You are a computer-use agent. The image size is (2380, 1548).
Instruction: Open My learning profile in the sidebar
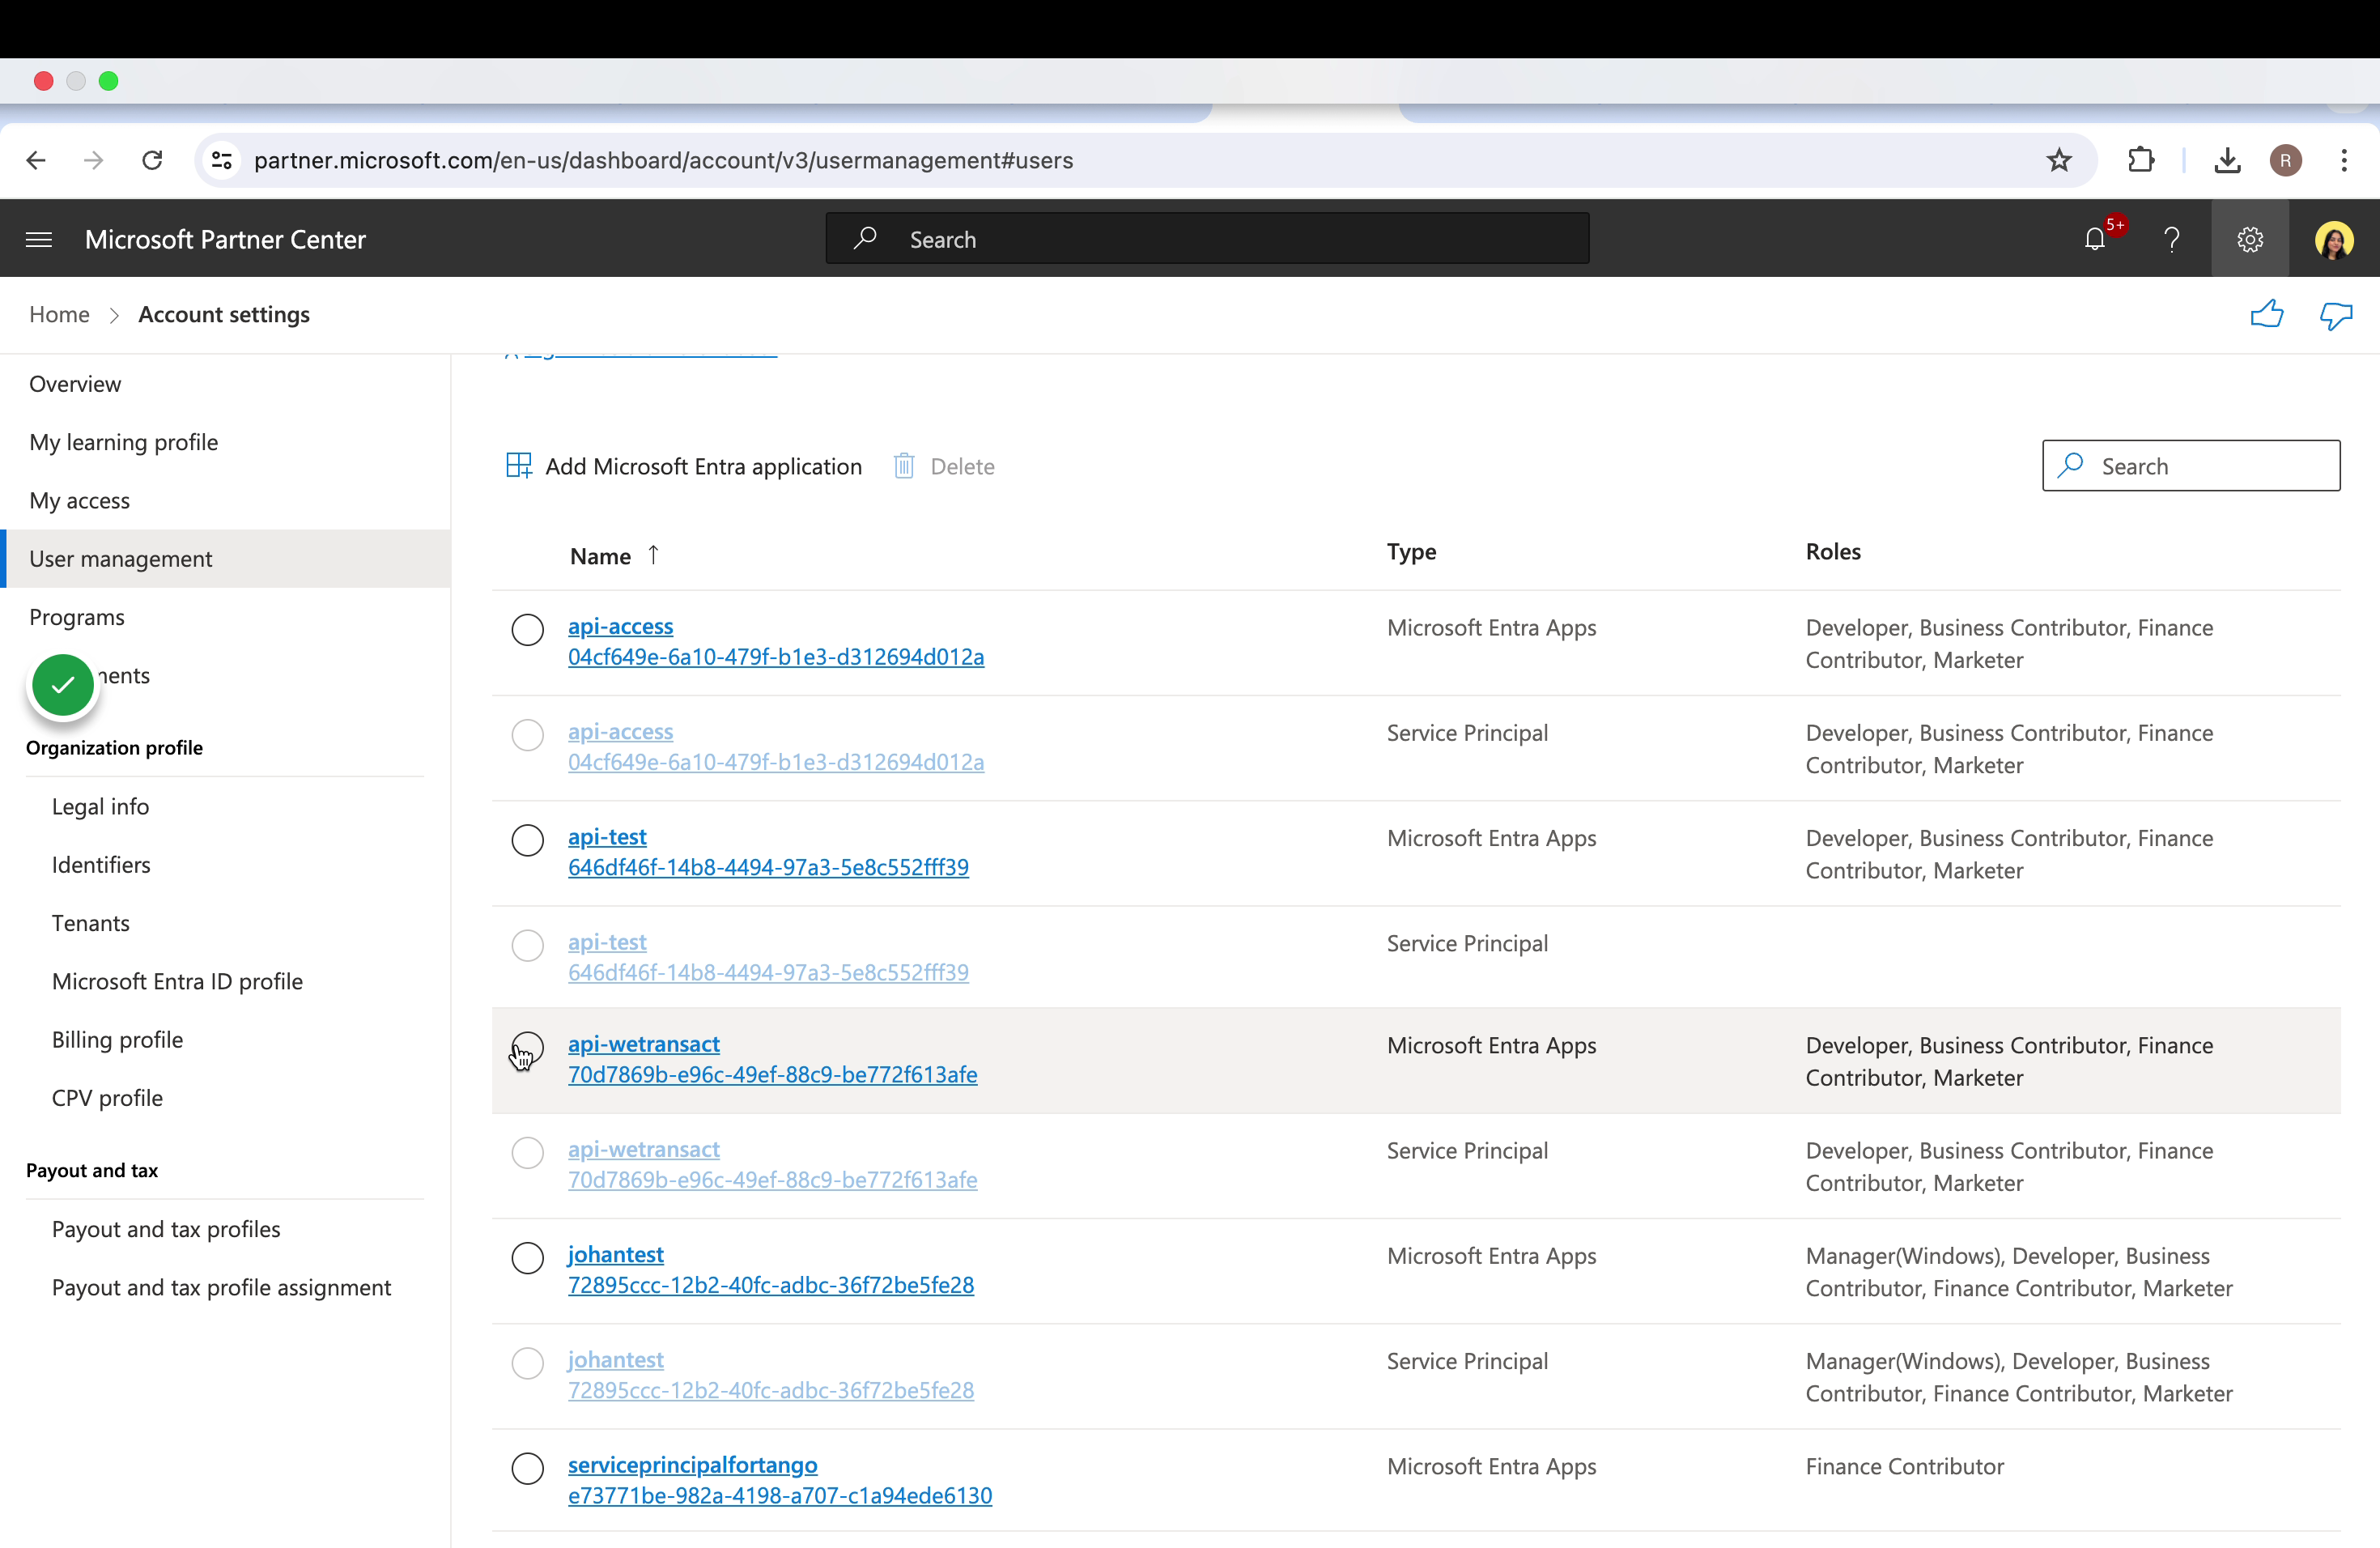pyautogui.click(x=124, y=442)
